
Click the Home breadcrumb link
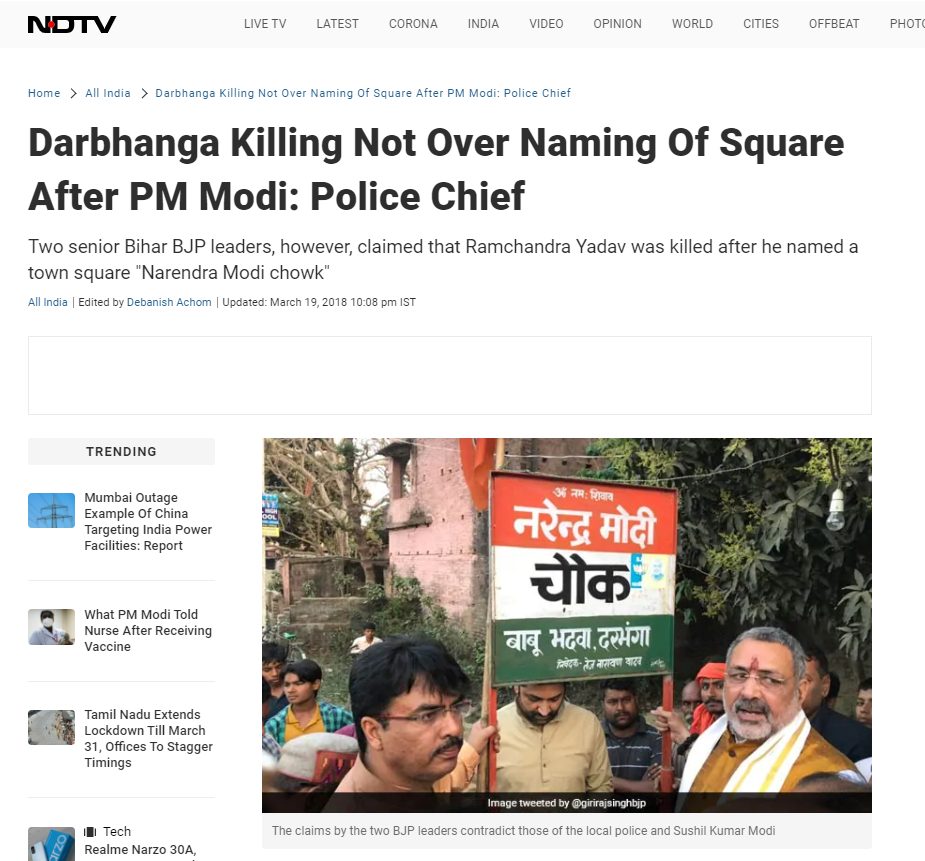tap(44, 93)
